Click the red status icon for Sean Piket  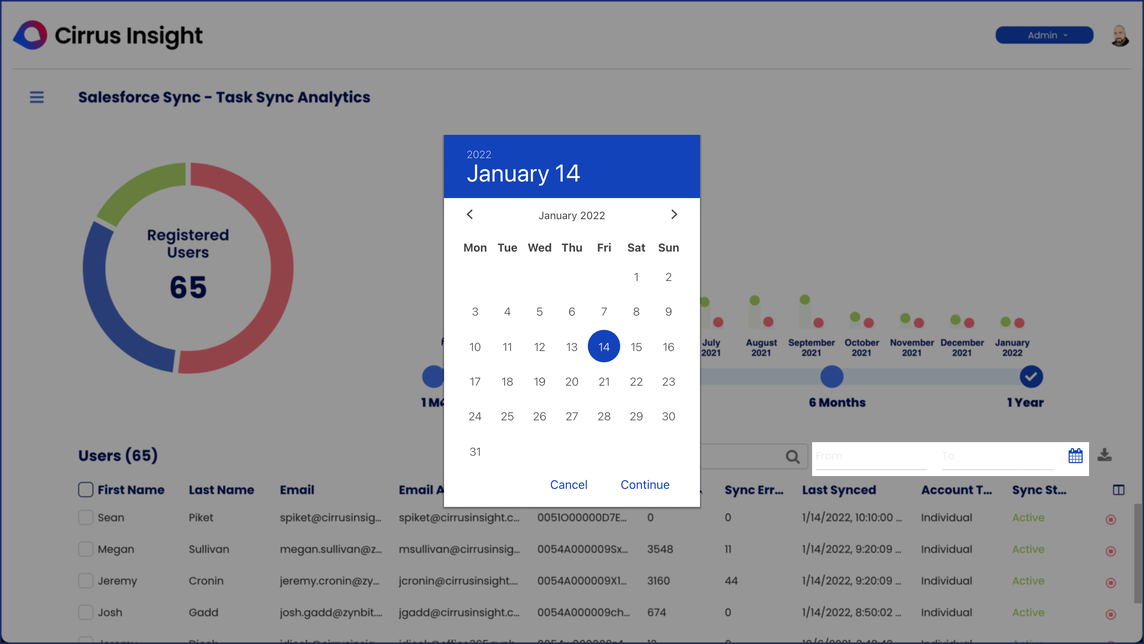[x=1110, y=519]
